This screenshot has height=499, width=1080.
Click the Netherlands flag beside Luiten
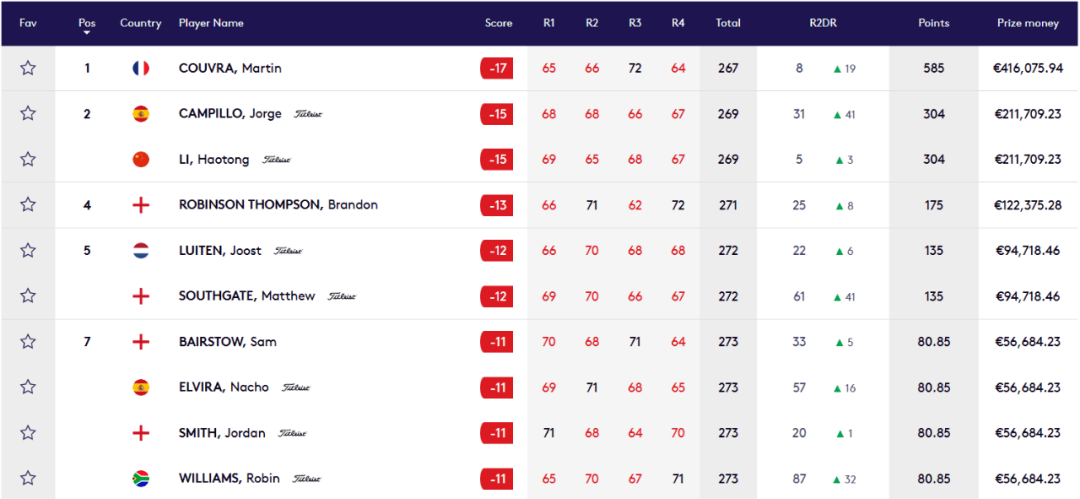point(141,250)
